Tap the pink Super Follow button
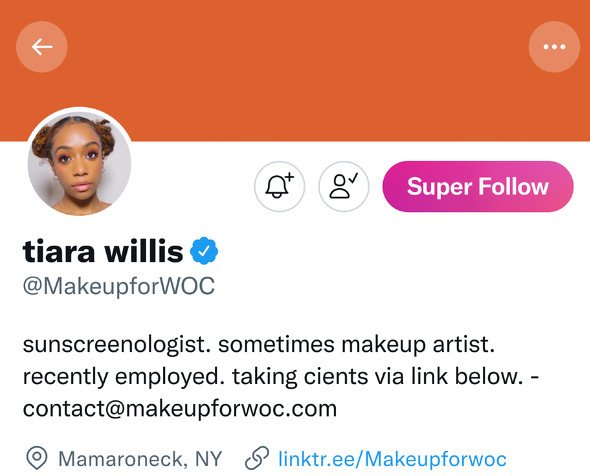The width and height of the screenshot is (590, 476). pyautogui.click(x=478, y=186)
